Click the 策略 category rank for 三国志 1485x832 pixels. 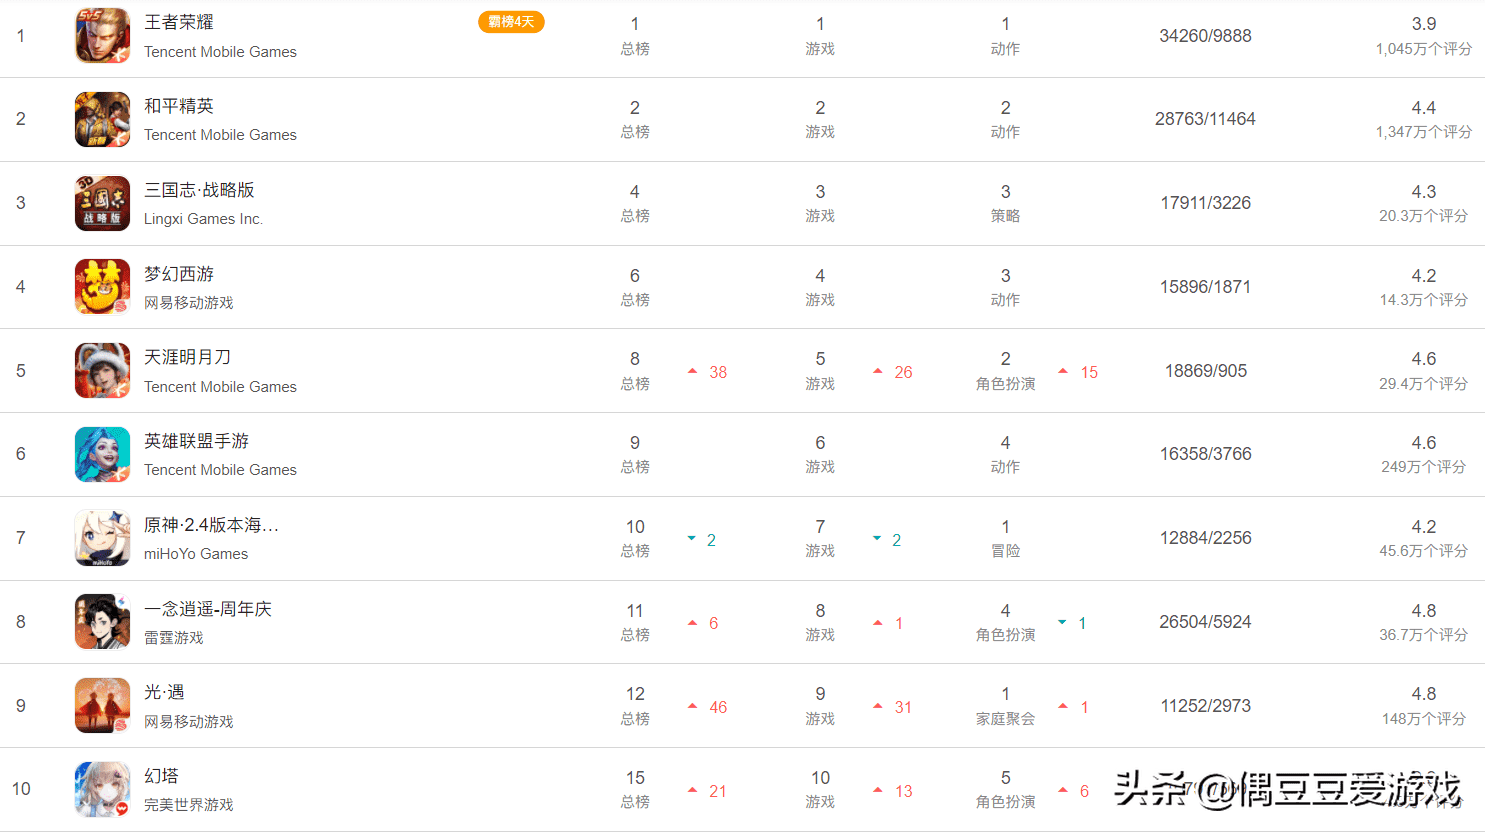(x=1005, y=203)
